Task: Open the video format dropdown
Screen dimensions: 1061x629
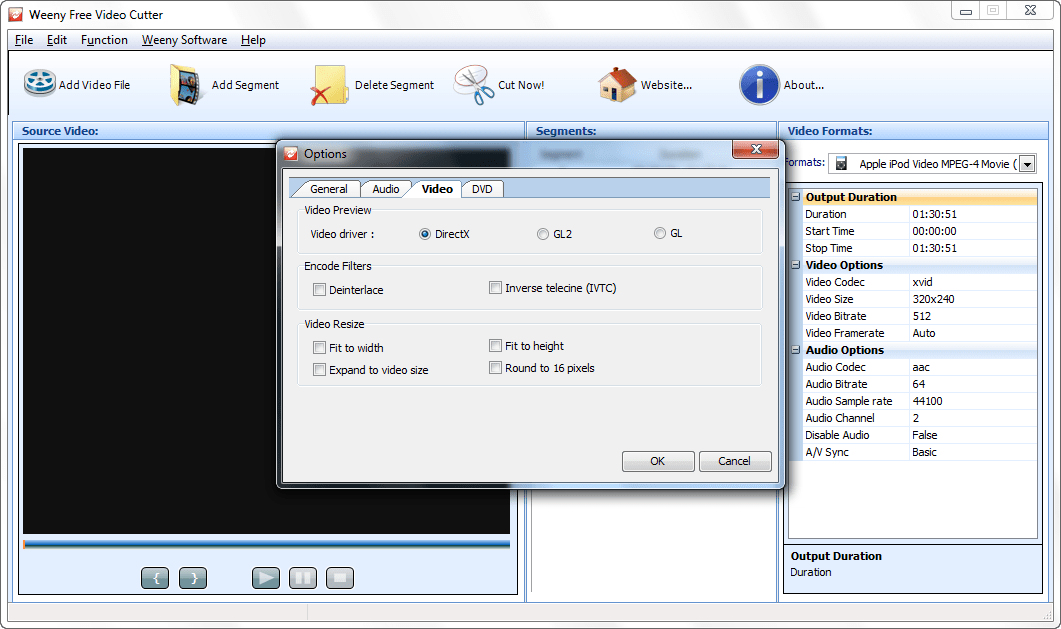Action: pyautogui.click(x=1027, y=163)
